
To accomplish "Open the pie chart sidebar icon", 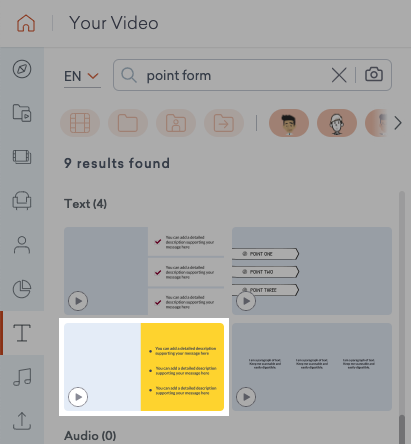I will click(22, 289).
